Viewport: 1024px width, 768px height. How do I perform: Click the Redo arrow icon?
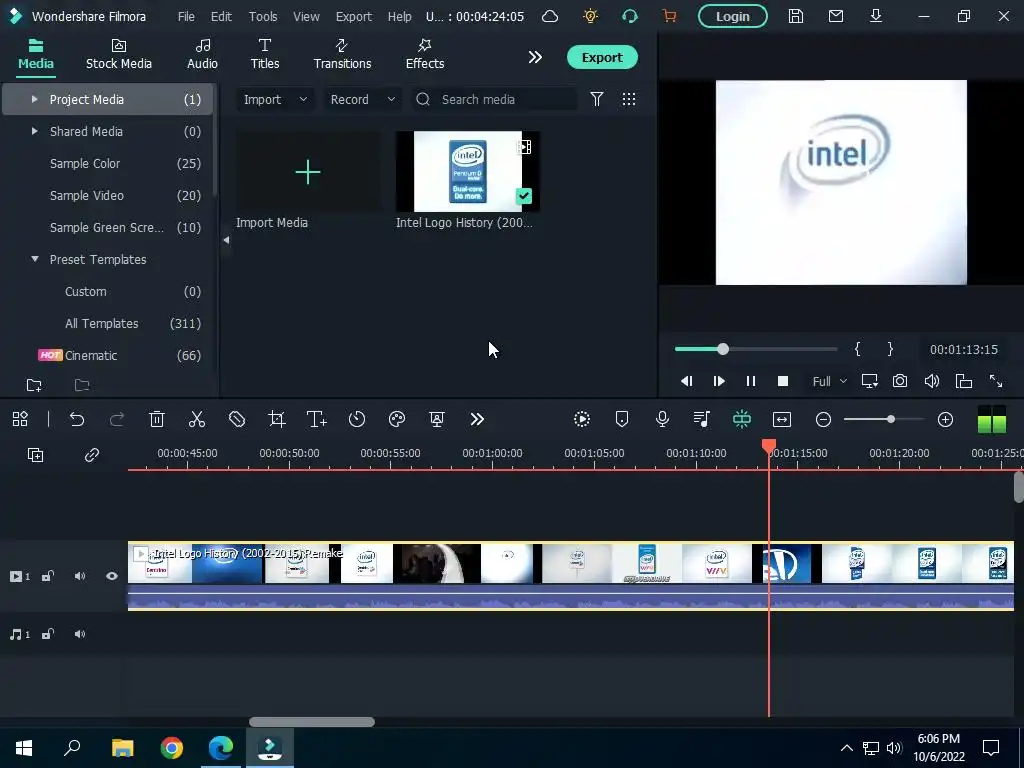[117, 419]
